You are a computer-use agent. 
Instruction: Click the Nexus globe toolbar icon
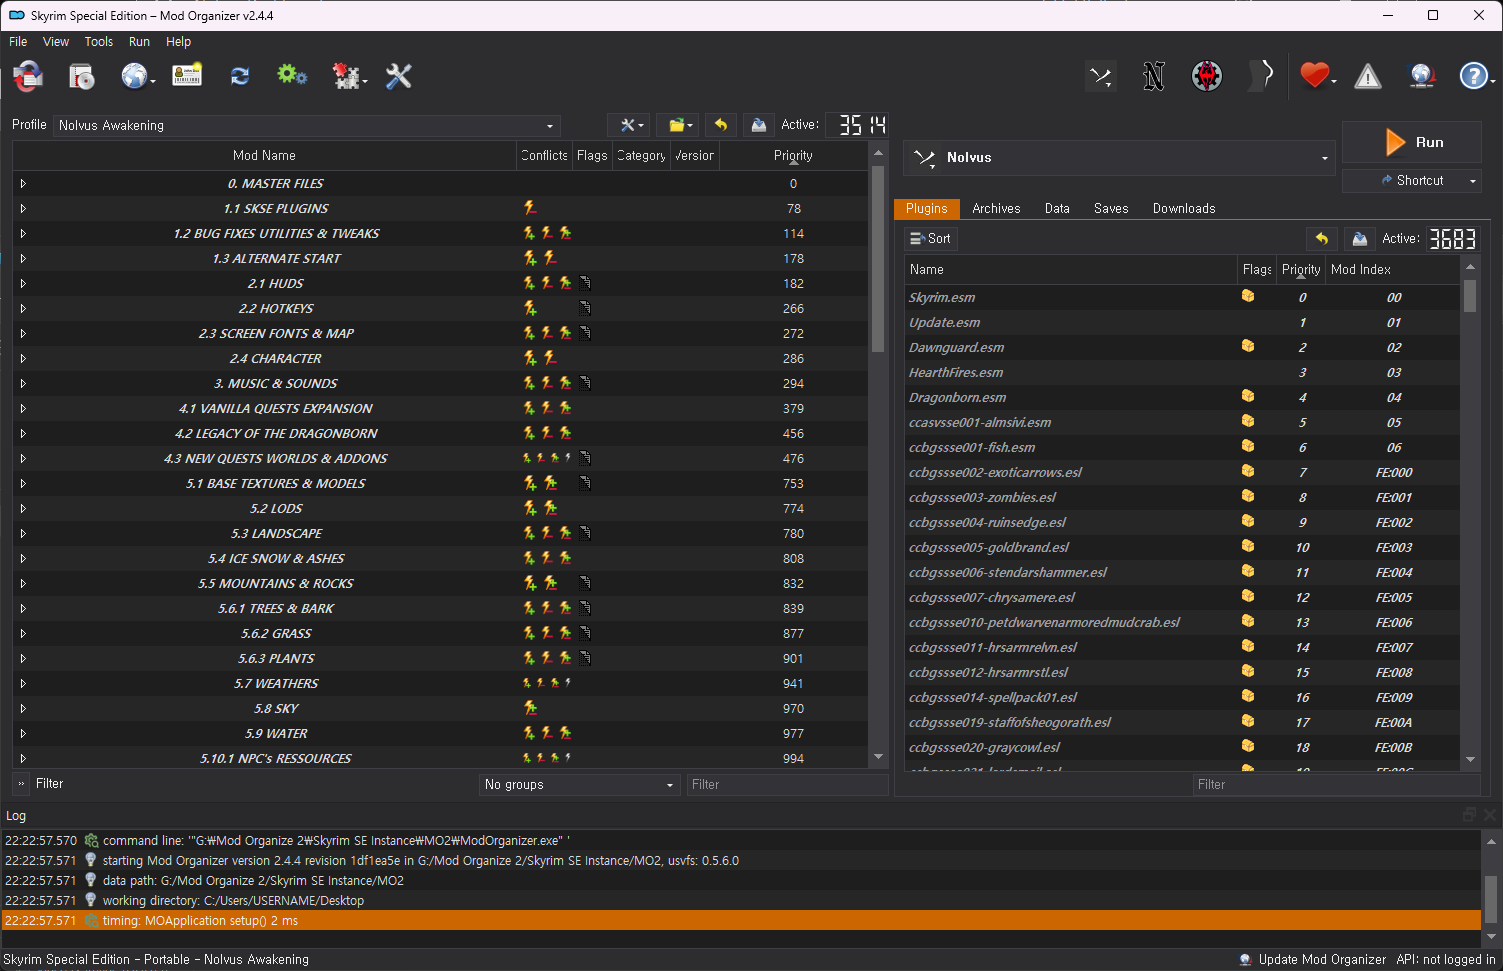(x=135, y=76)
